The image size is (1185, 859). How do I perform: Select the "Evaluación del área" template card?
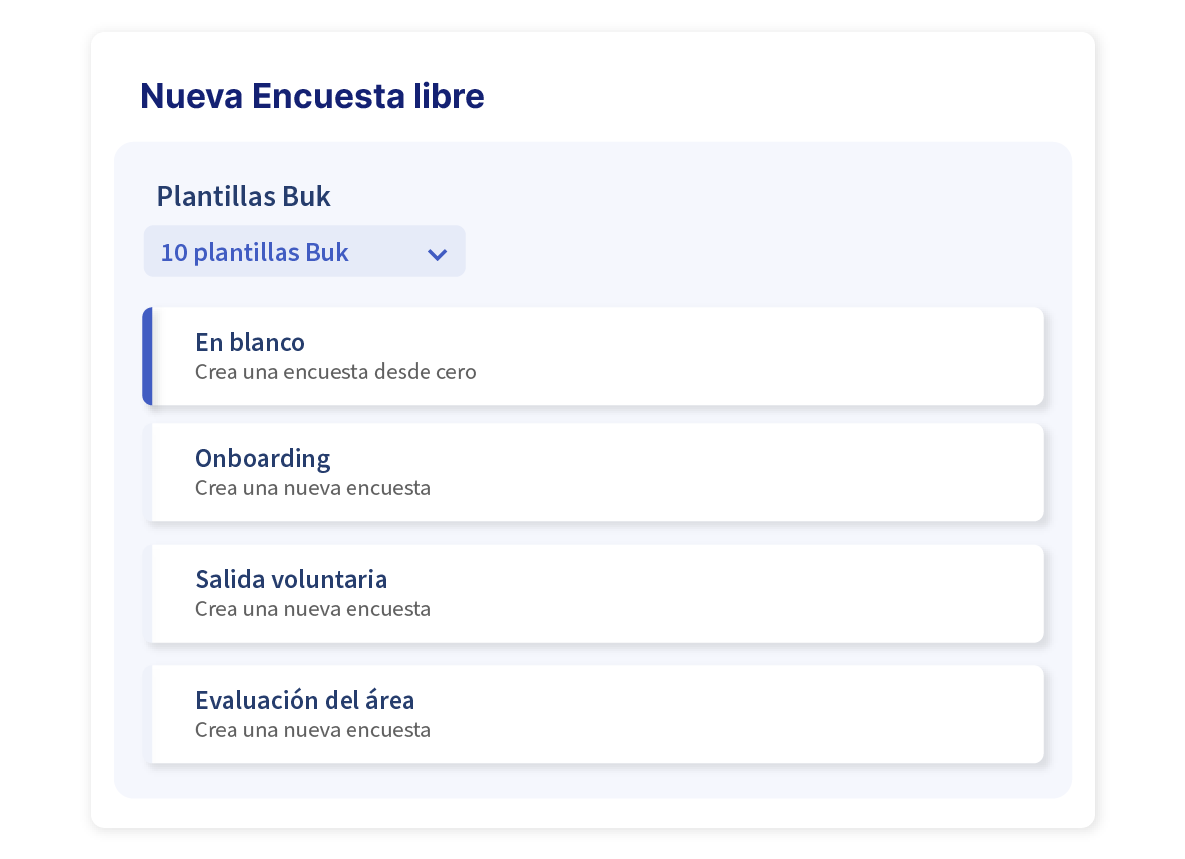(x=597, y=714)
